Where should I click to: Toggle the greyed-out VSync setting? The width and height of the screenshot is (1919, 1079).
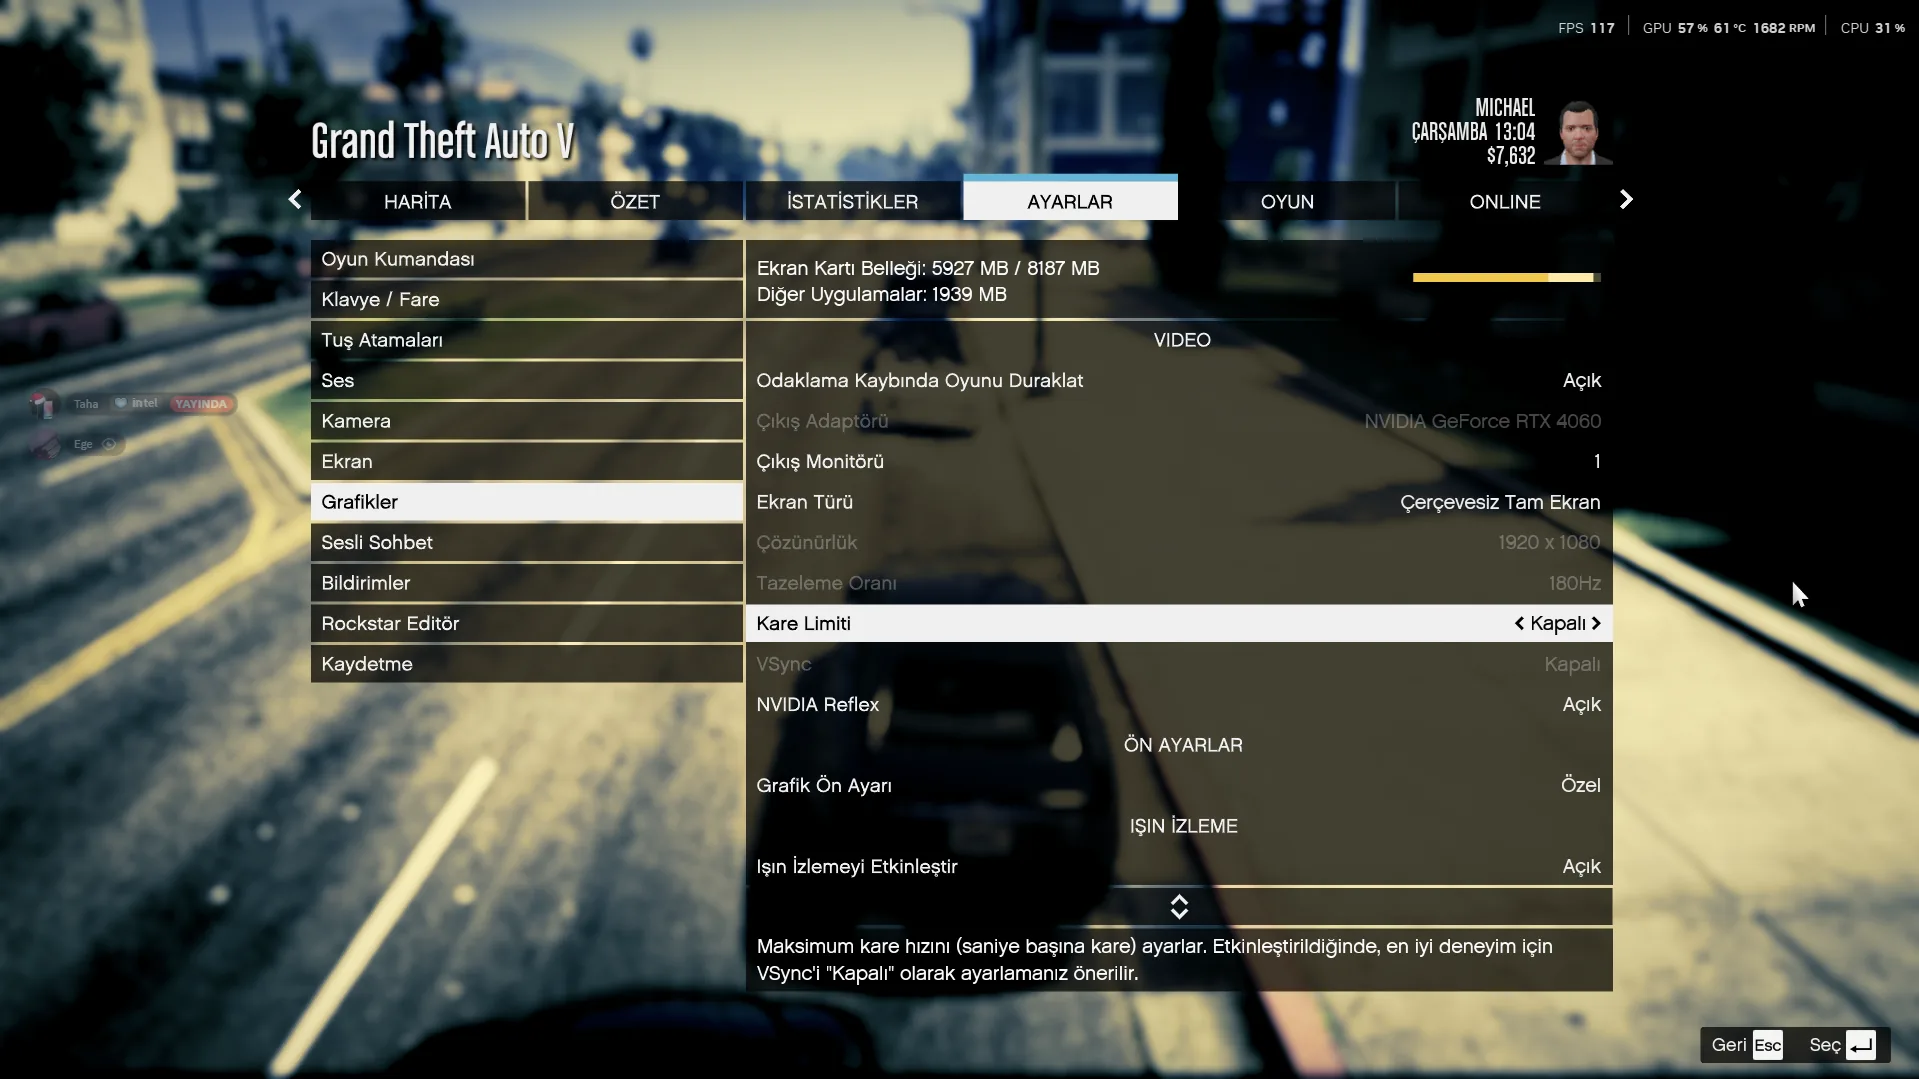click(1179, 664)
